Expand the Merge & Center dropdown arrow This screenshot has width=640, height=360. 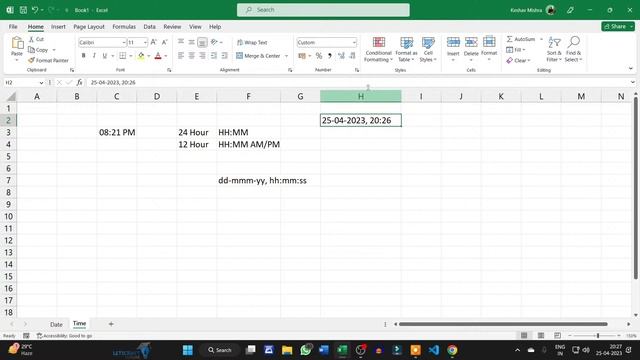287,56
